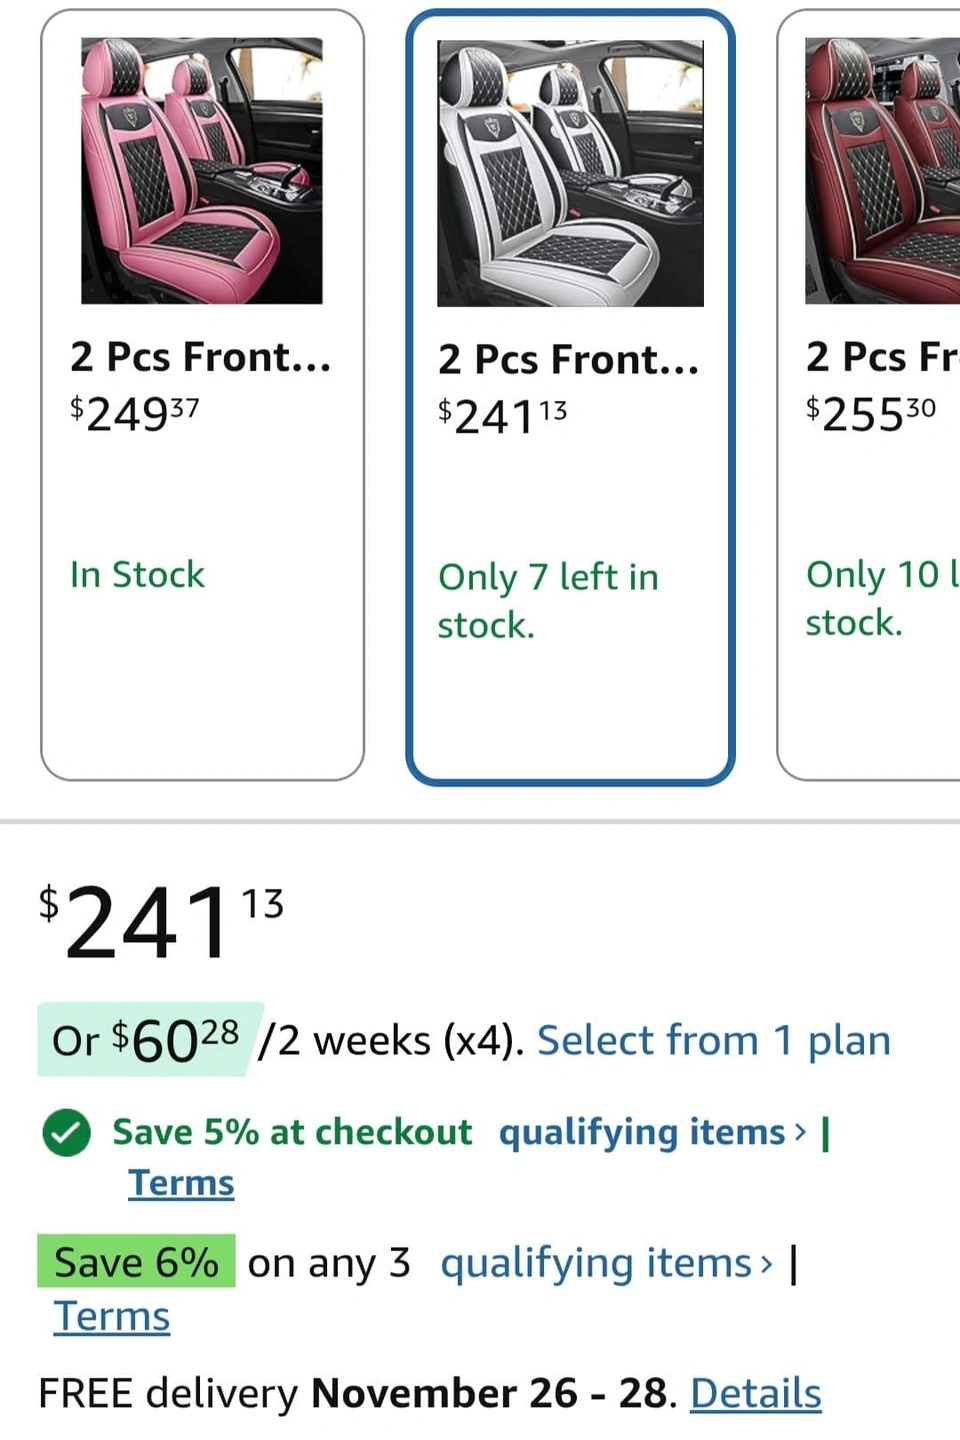
Task: Open the "Select from 1 plan" link
Action: (714, 1041)
